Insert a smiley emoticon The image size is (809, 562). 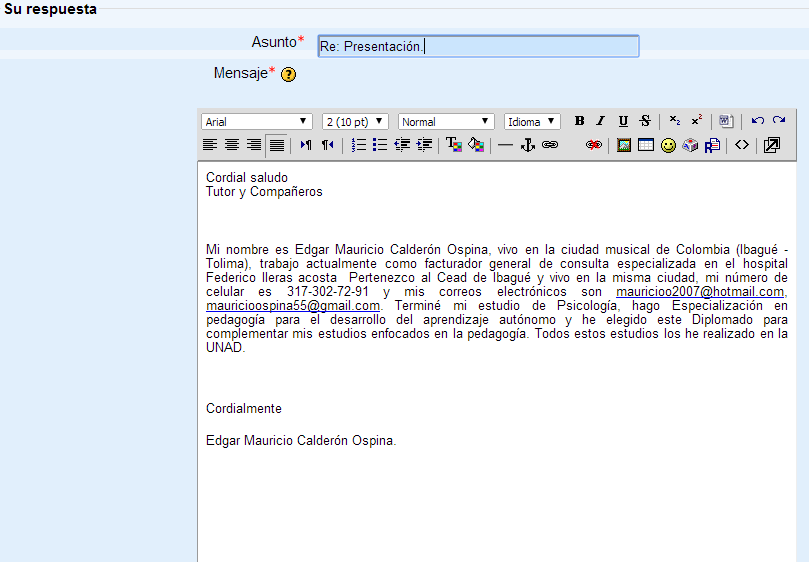668,145
